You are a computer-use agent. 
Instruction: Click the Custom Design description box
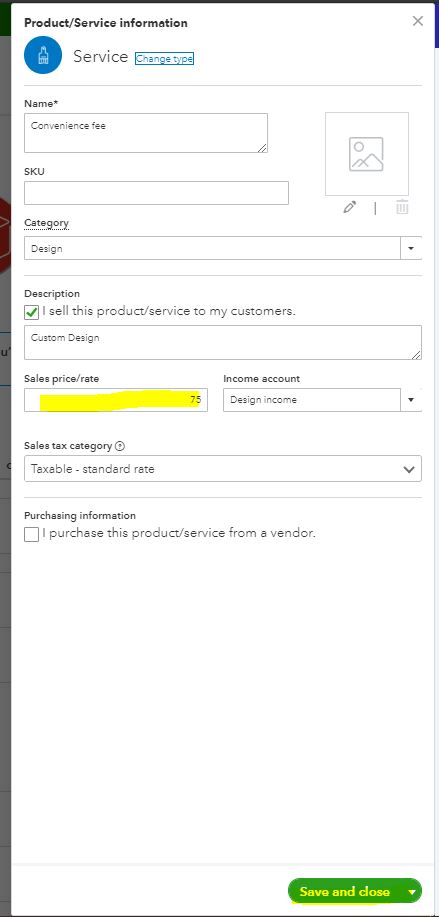tap(223, 343)
